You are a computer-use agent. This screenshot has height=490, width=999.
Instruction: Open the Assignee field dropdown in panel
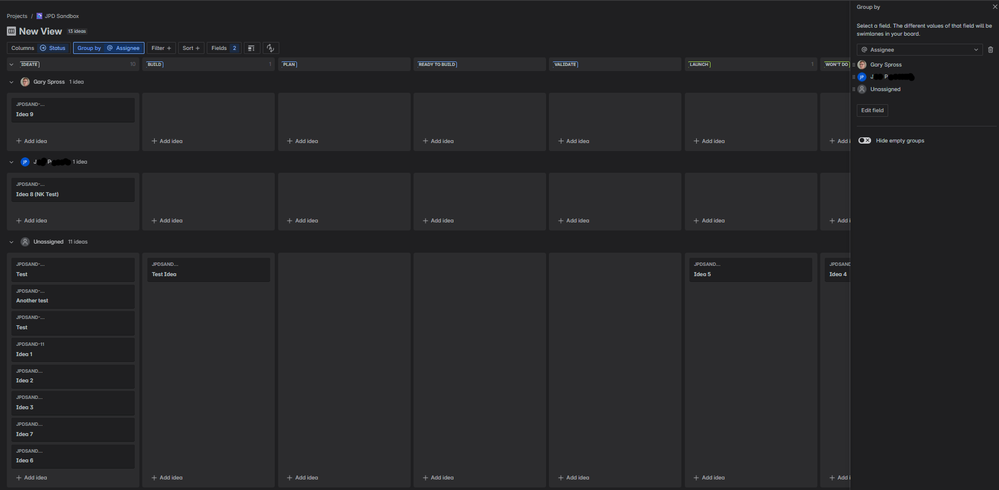919,50
